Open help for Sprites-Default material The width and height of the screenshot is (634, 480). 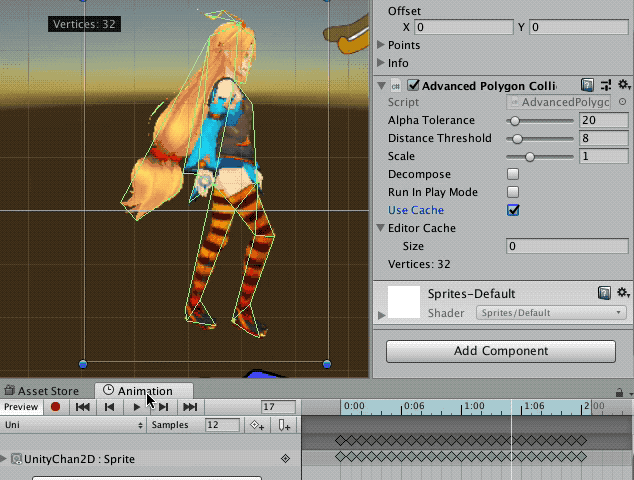coord(604,293)
